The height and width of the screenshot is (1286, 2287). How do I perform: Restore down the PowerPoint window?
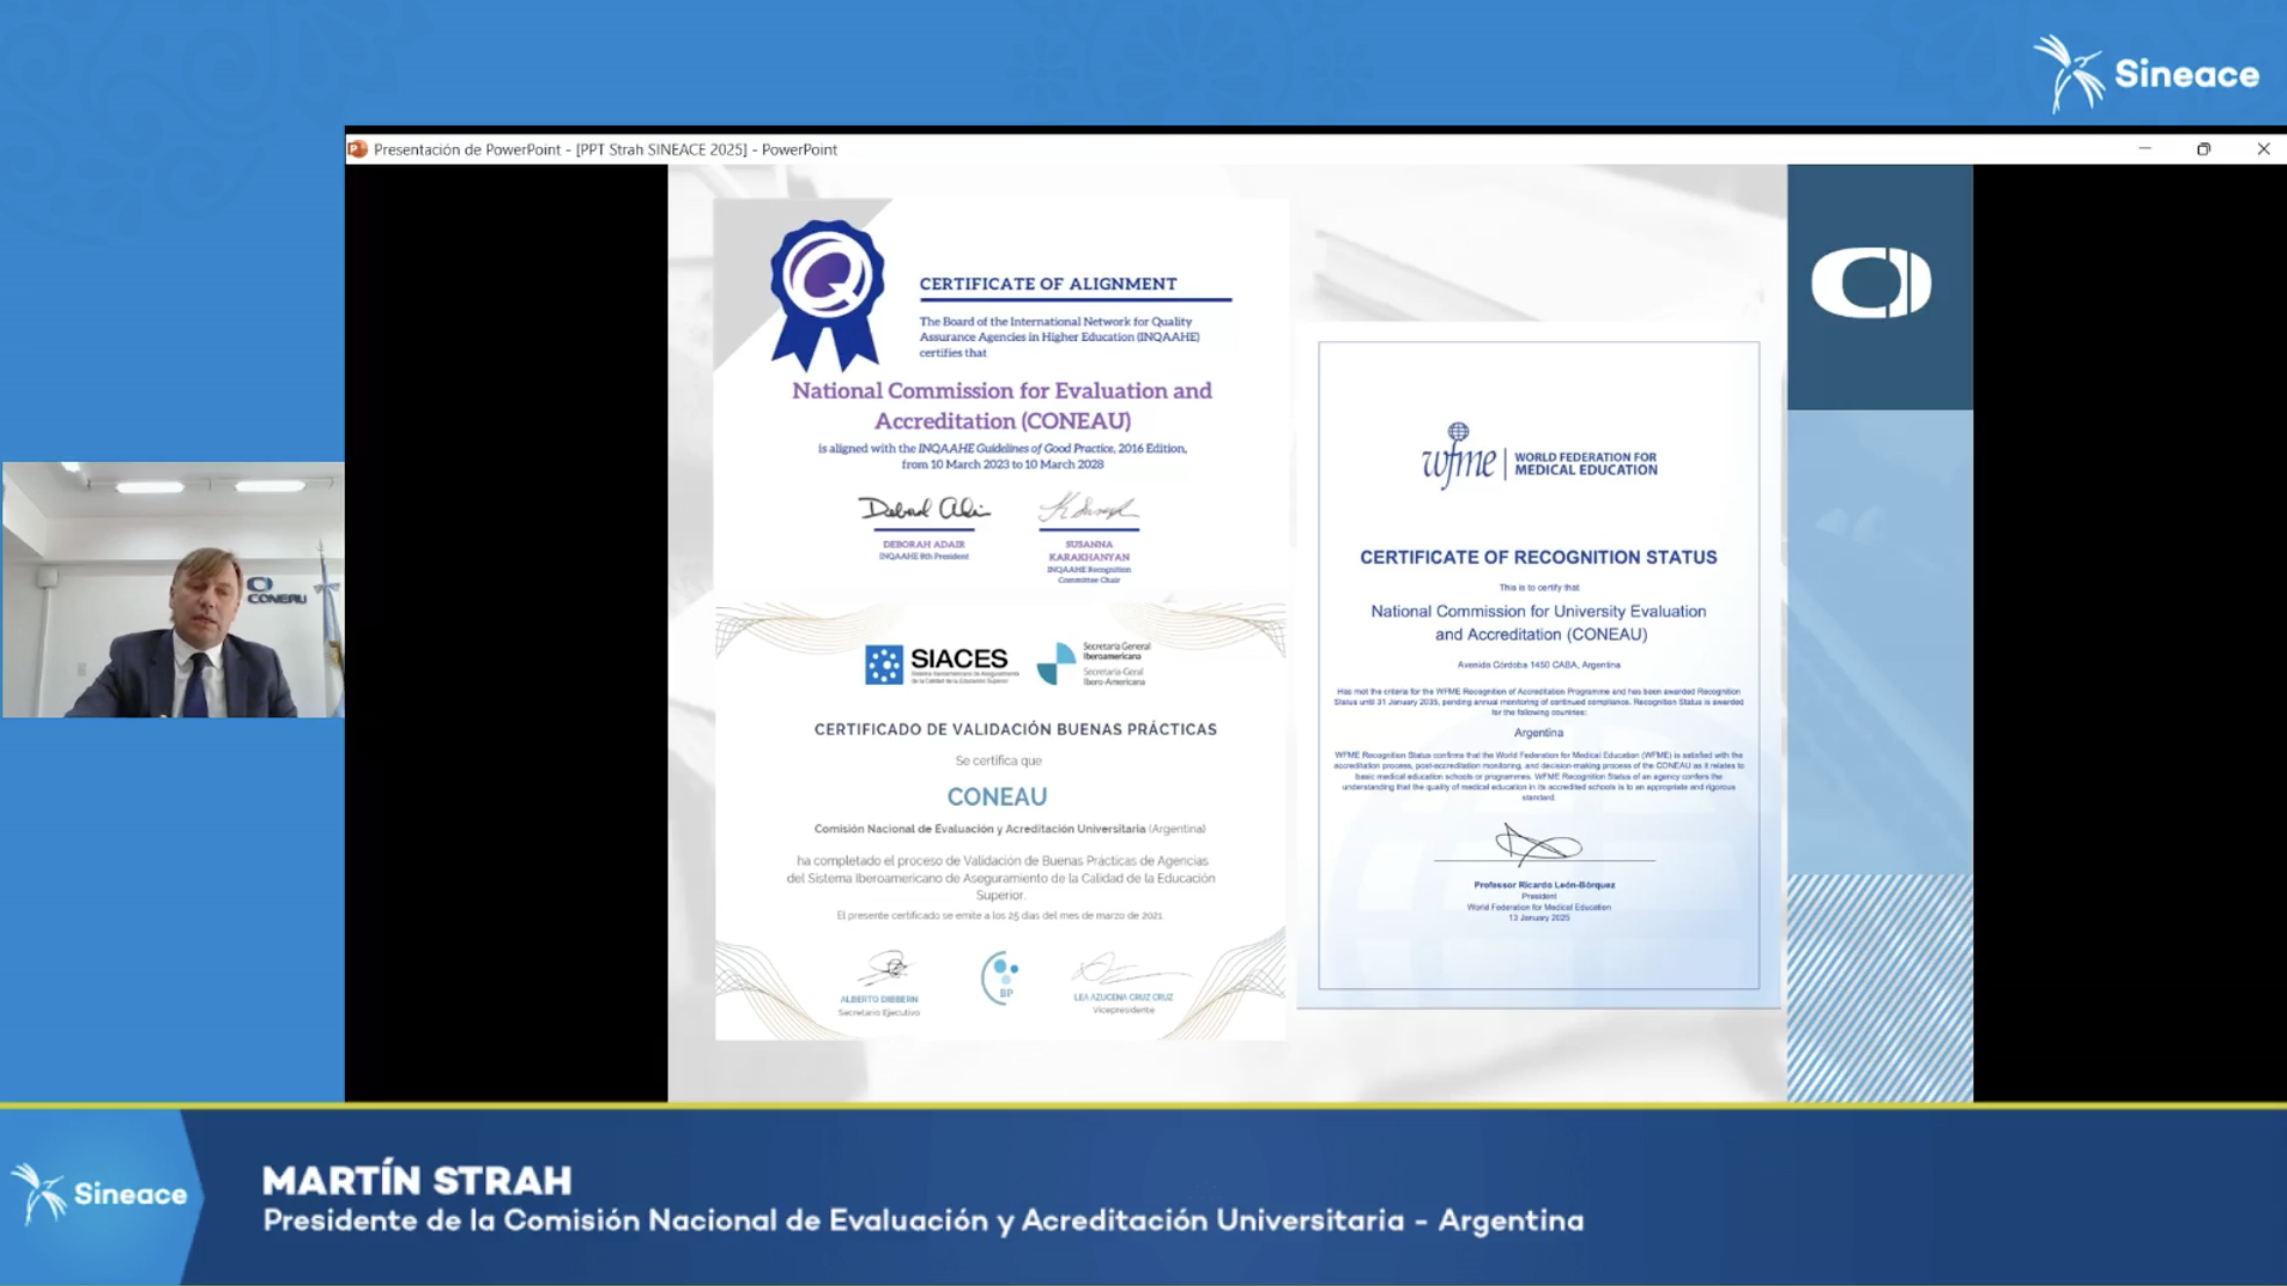pos(2203,149)
